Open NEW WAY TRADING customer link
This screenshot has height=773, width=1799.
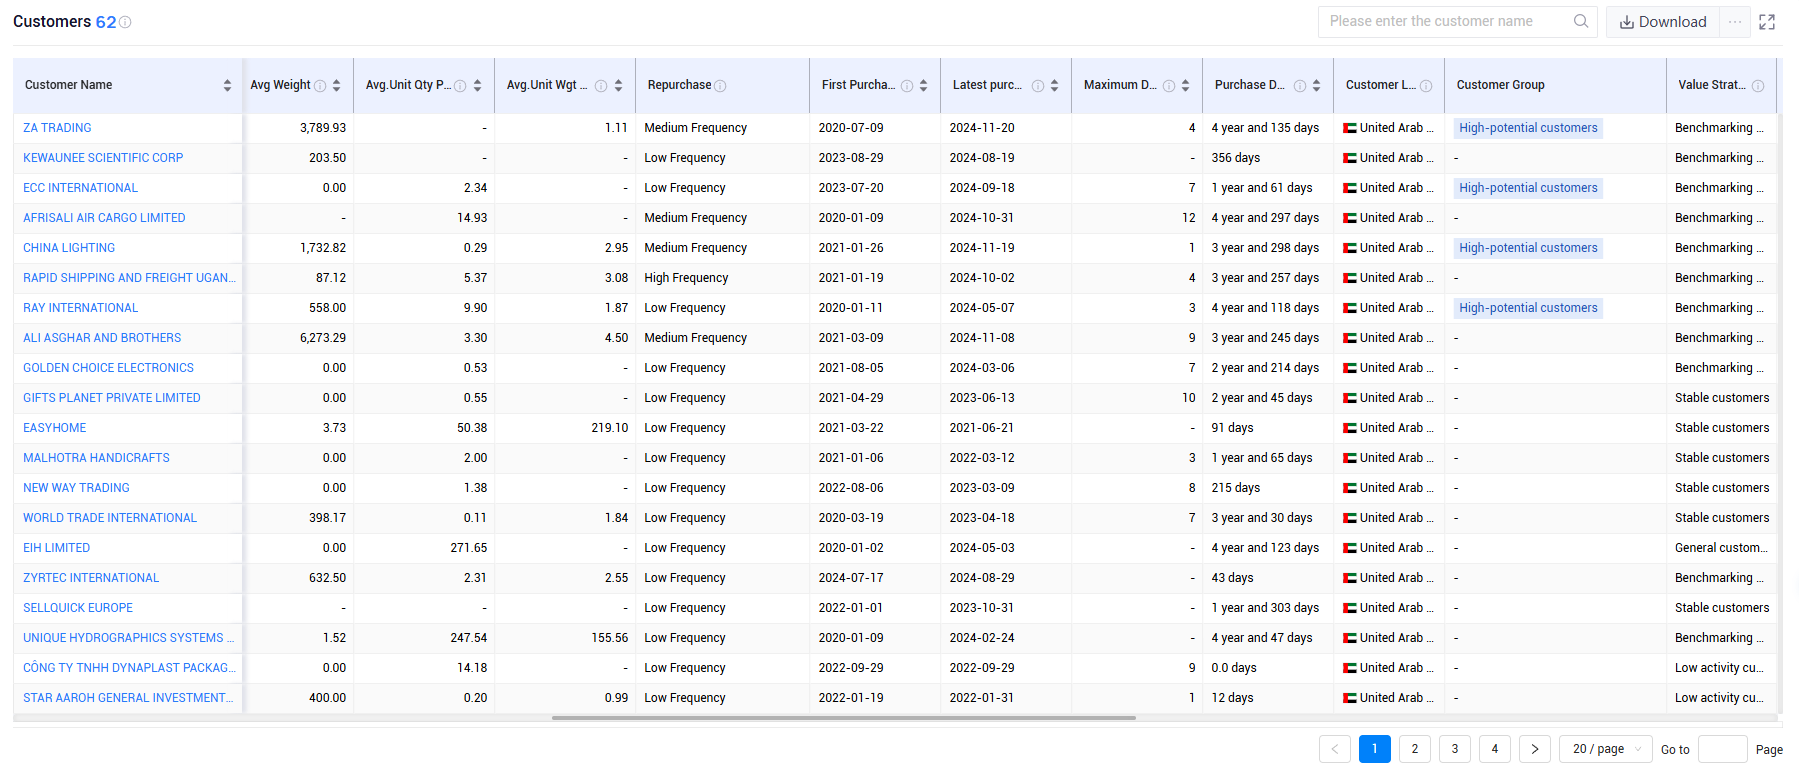click(76, 488)
